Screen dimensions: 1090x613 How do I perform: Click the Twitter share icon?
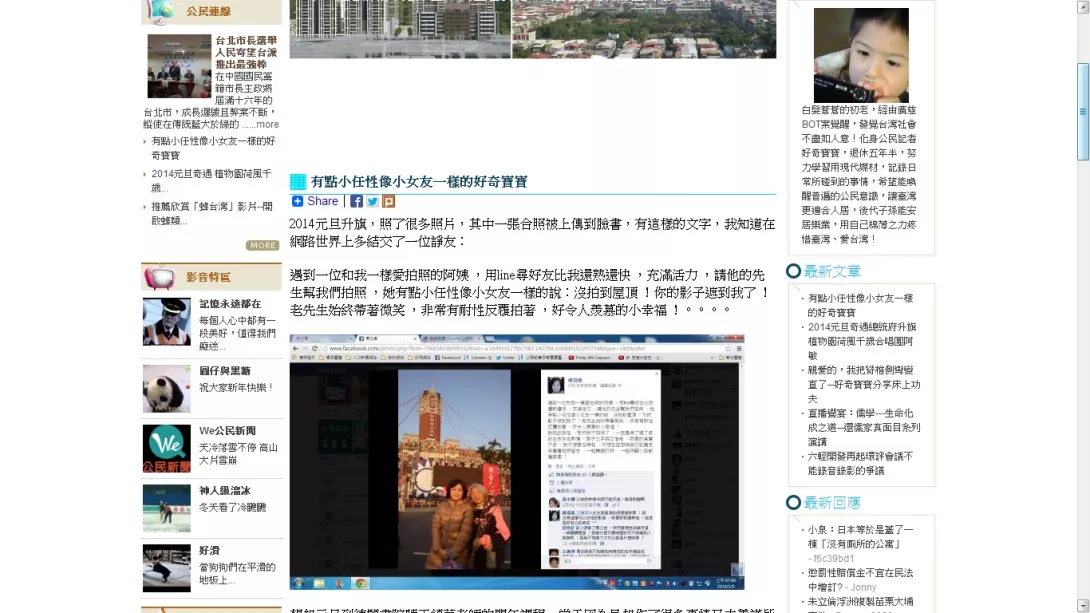pos(372,201)
